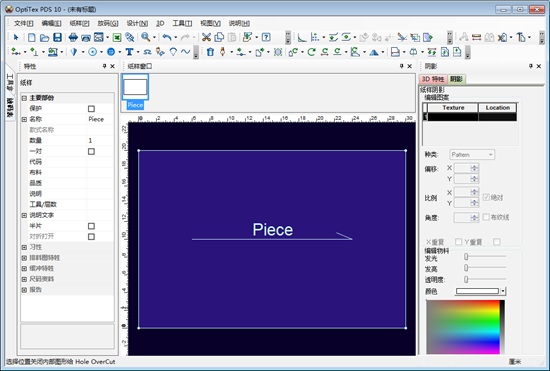The width and height of the screenshot is (550, 371).
Task: Pick a color from the spectrum palette
Action: pos(463,326)
